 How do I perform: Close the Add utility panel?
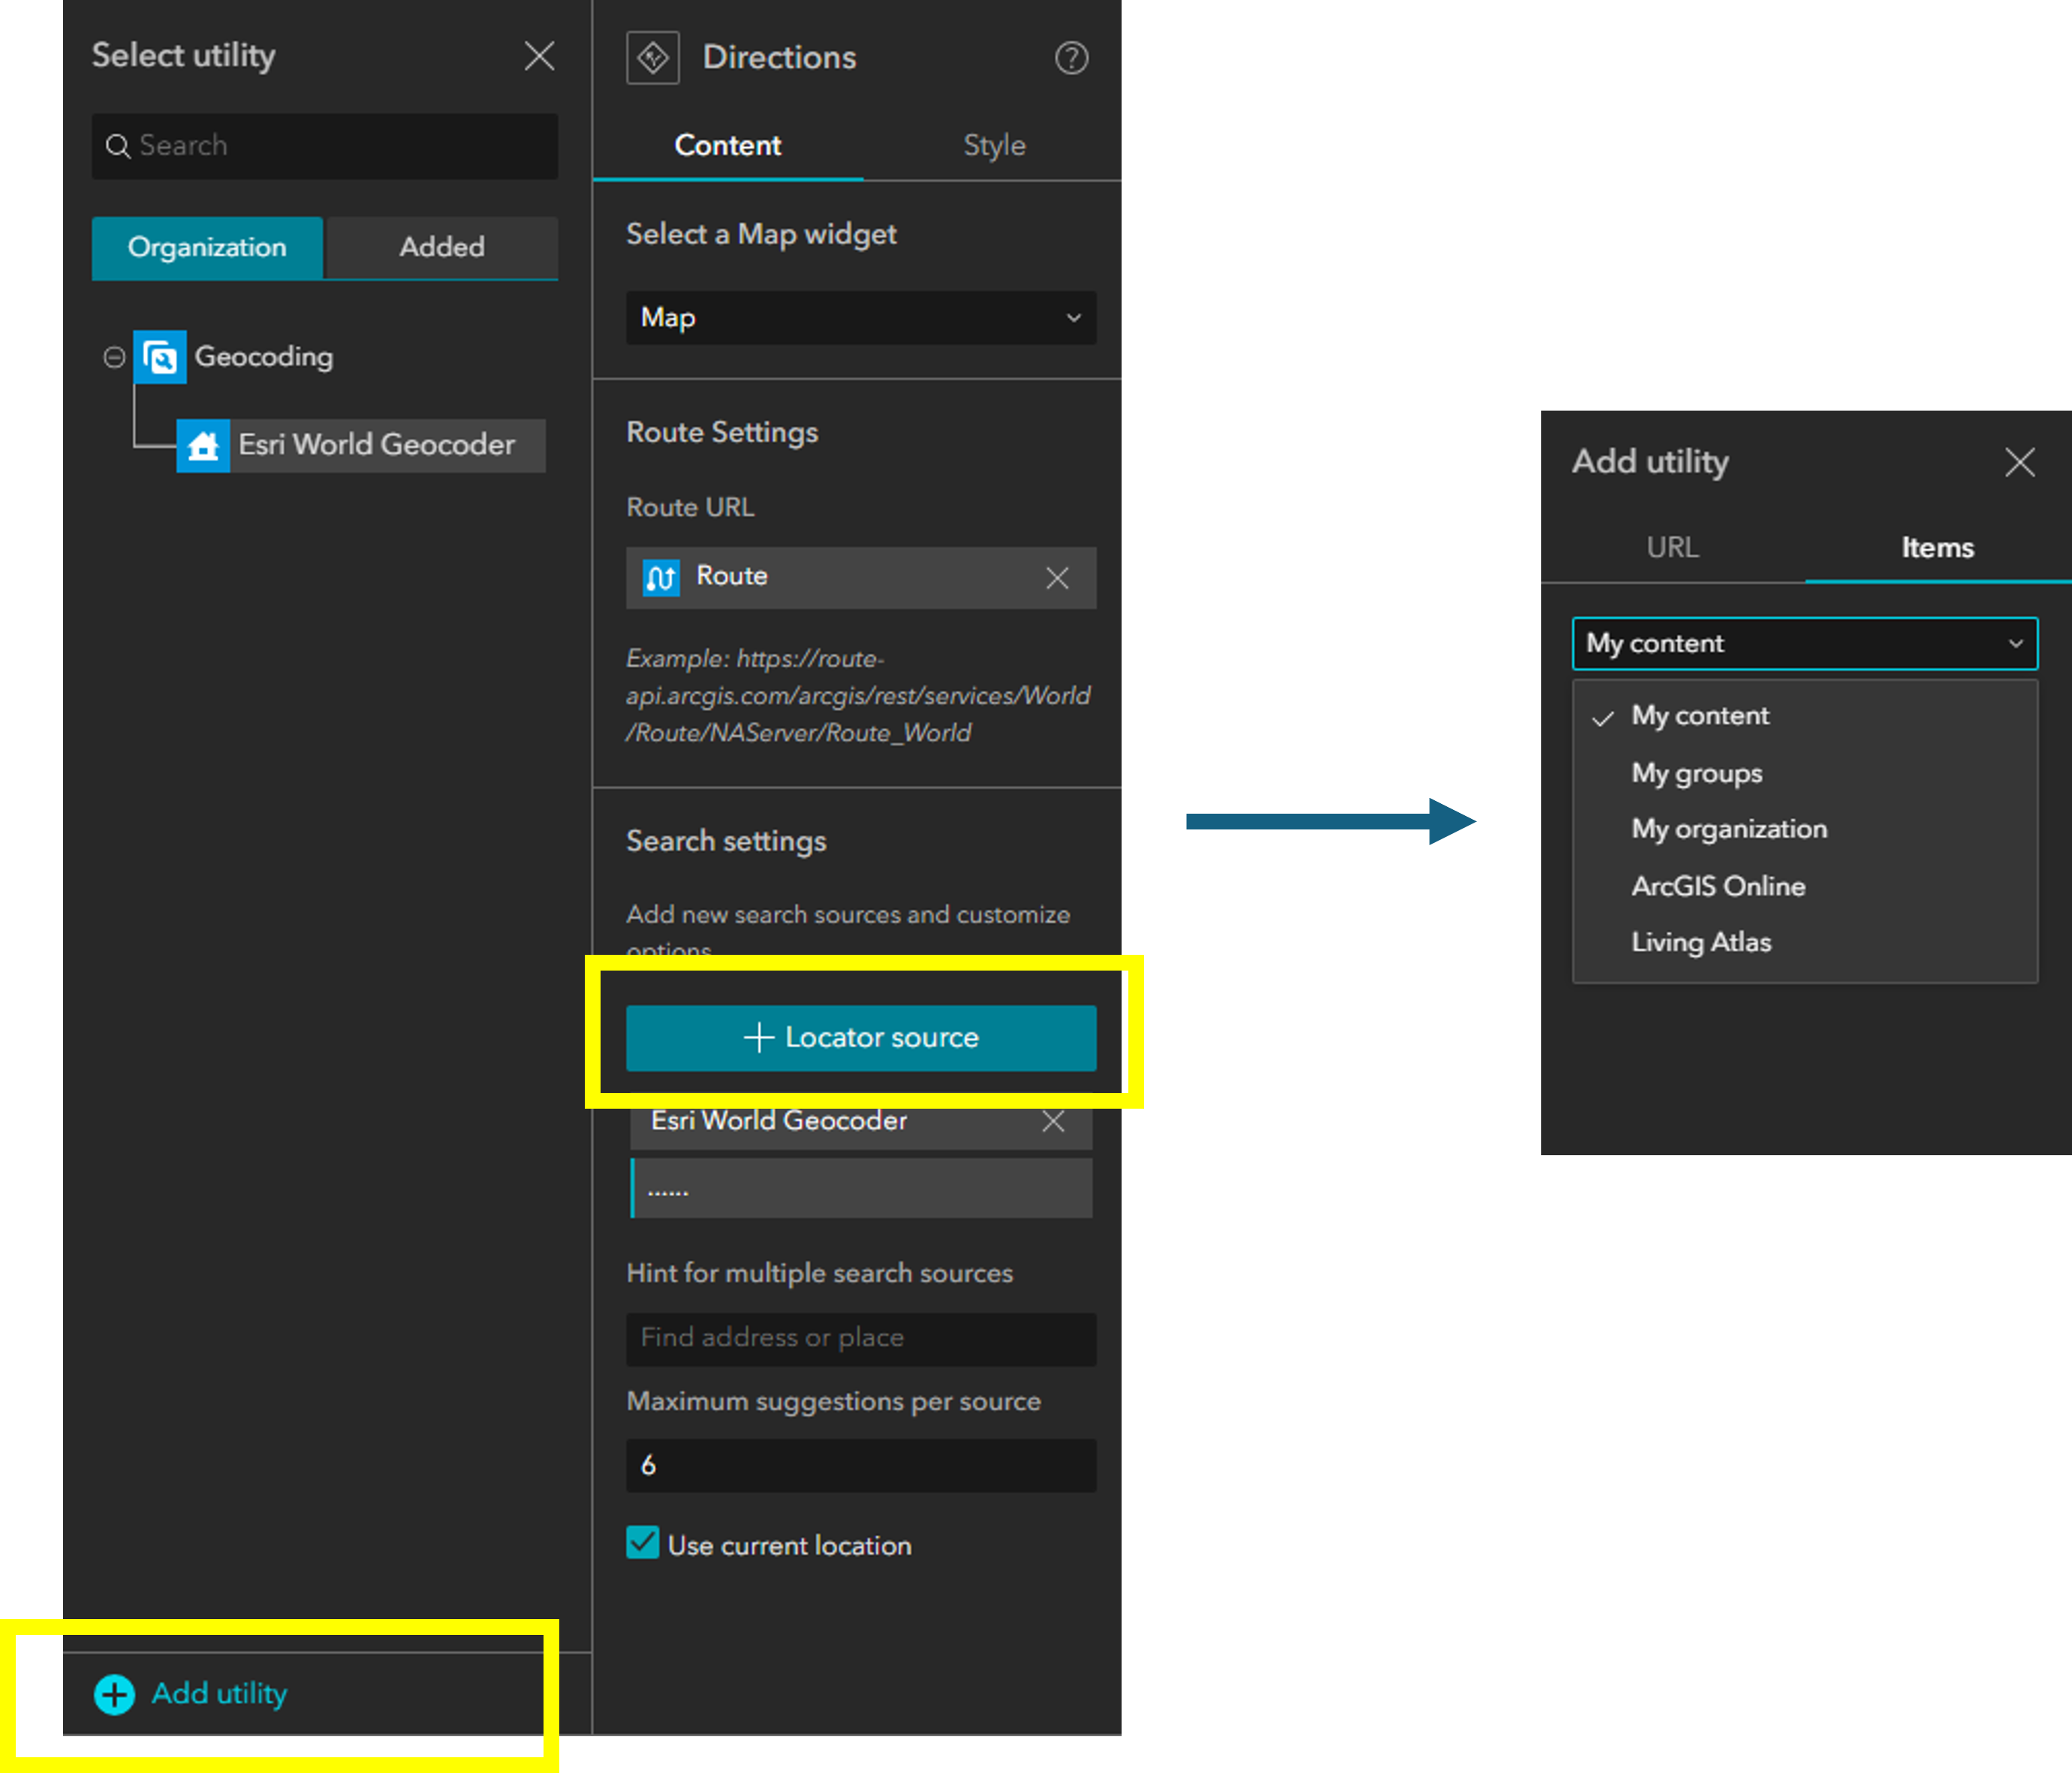tap(2019, 462)
